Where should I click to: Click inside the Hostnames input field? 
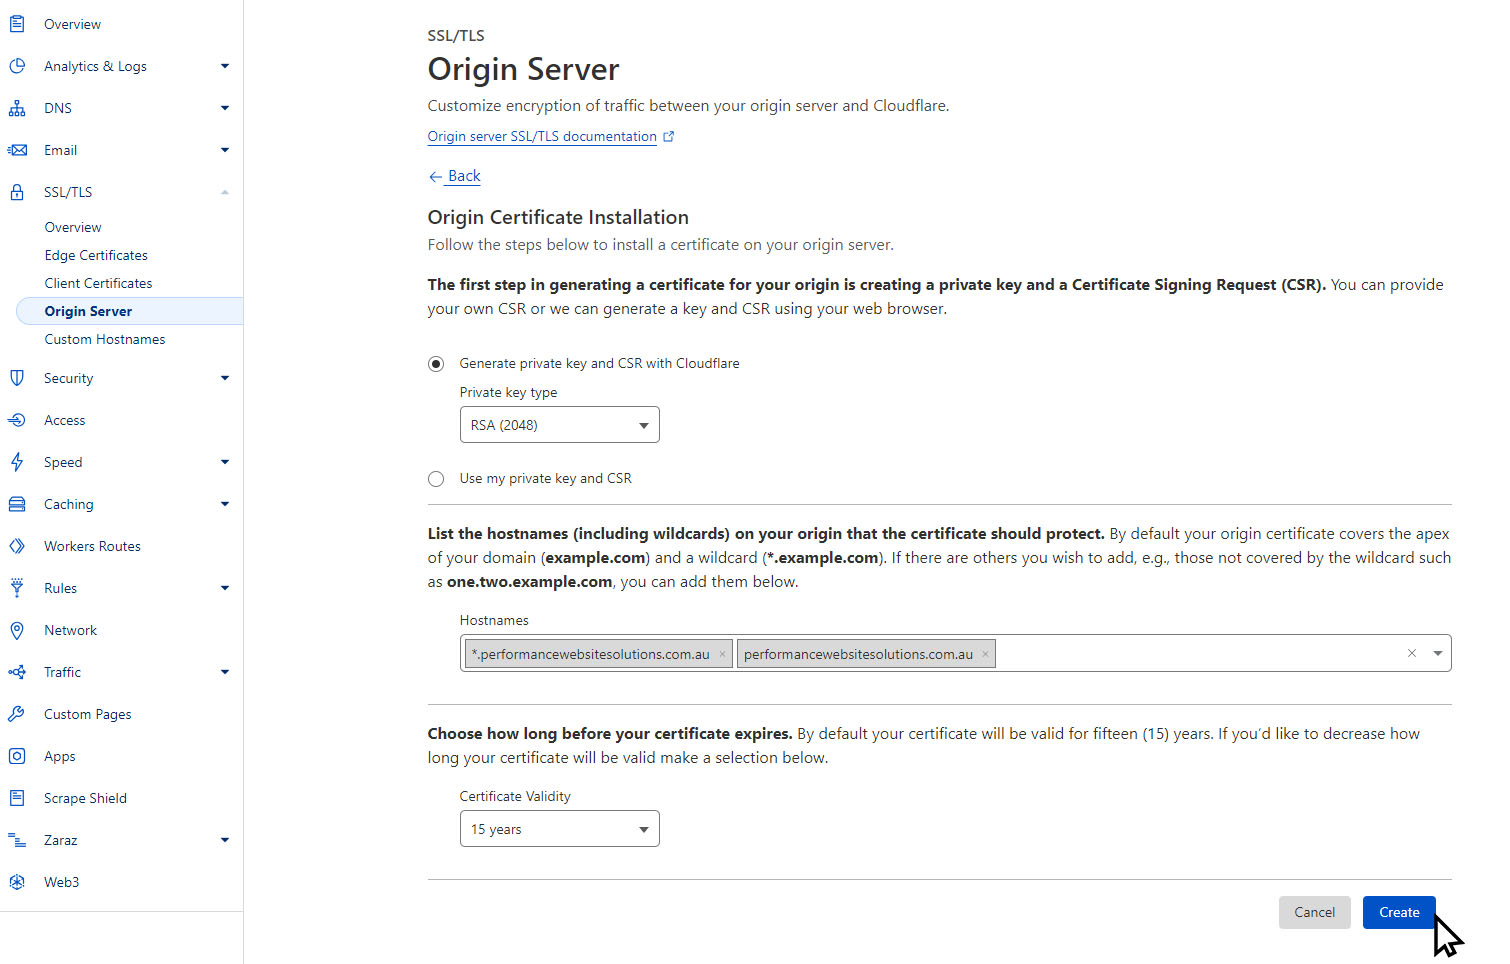click(x=1190, y=654)
